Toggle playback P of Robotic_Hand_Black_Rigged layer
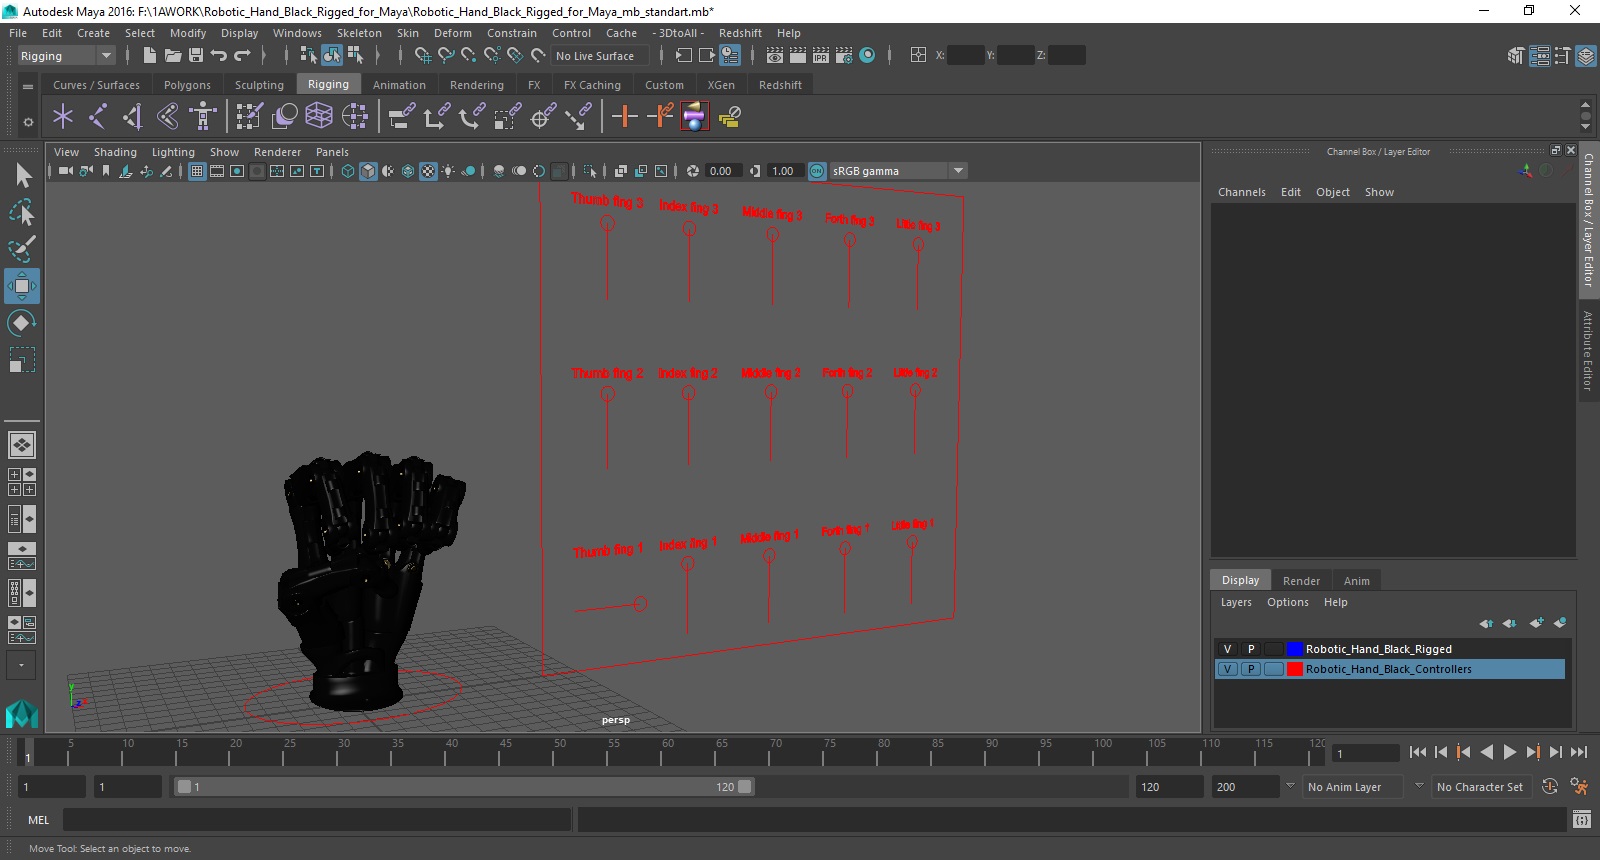The height and width of the screenshot is (860, 1600). 1250,649
